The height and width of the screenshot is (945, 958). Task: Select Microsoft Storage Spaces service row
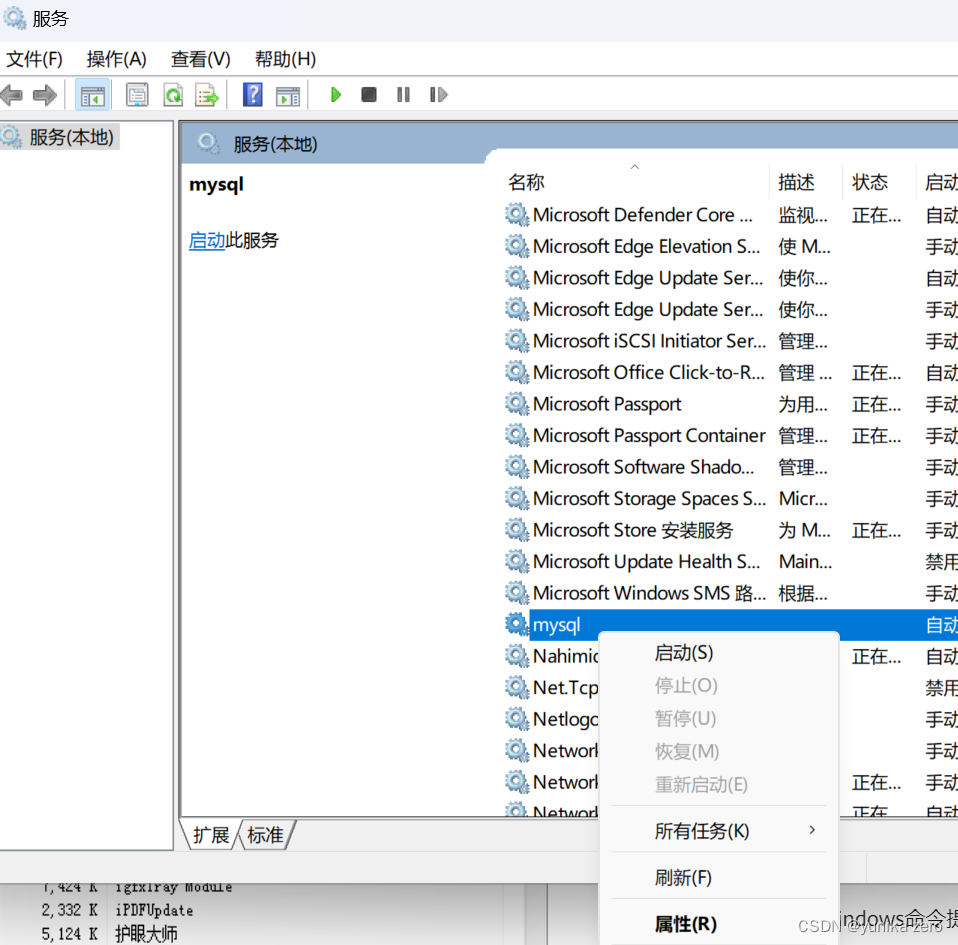click(731, 498)
